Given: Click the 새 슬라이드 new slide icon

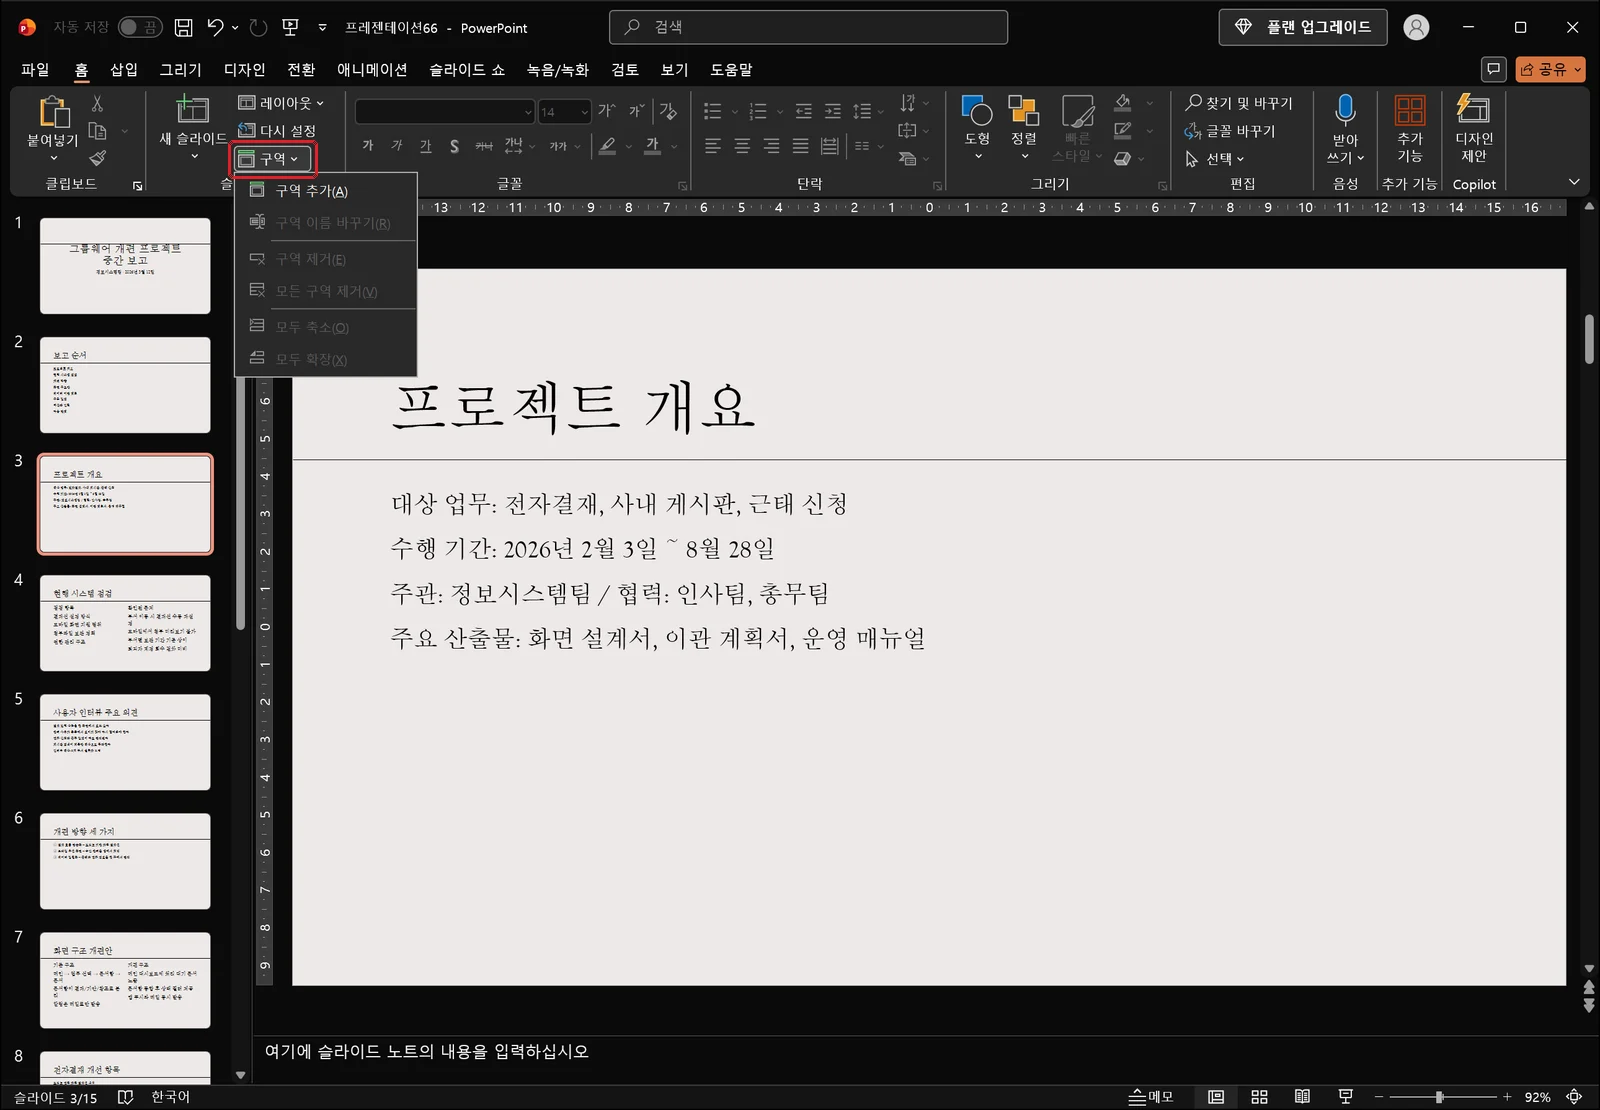Looking at the screenshot, I should pos(192,110).
